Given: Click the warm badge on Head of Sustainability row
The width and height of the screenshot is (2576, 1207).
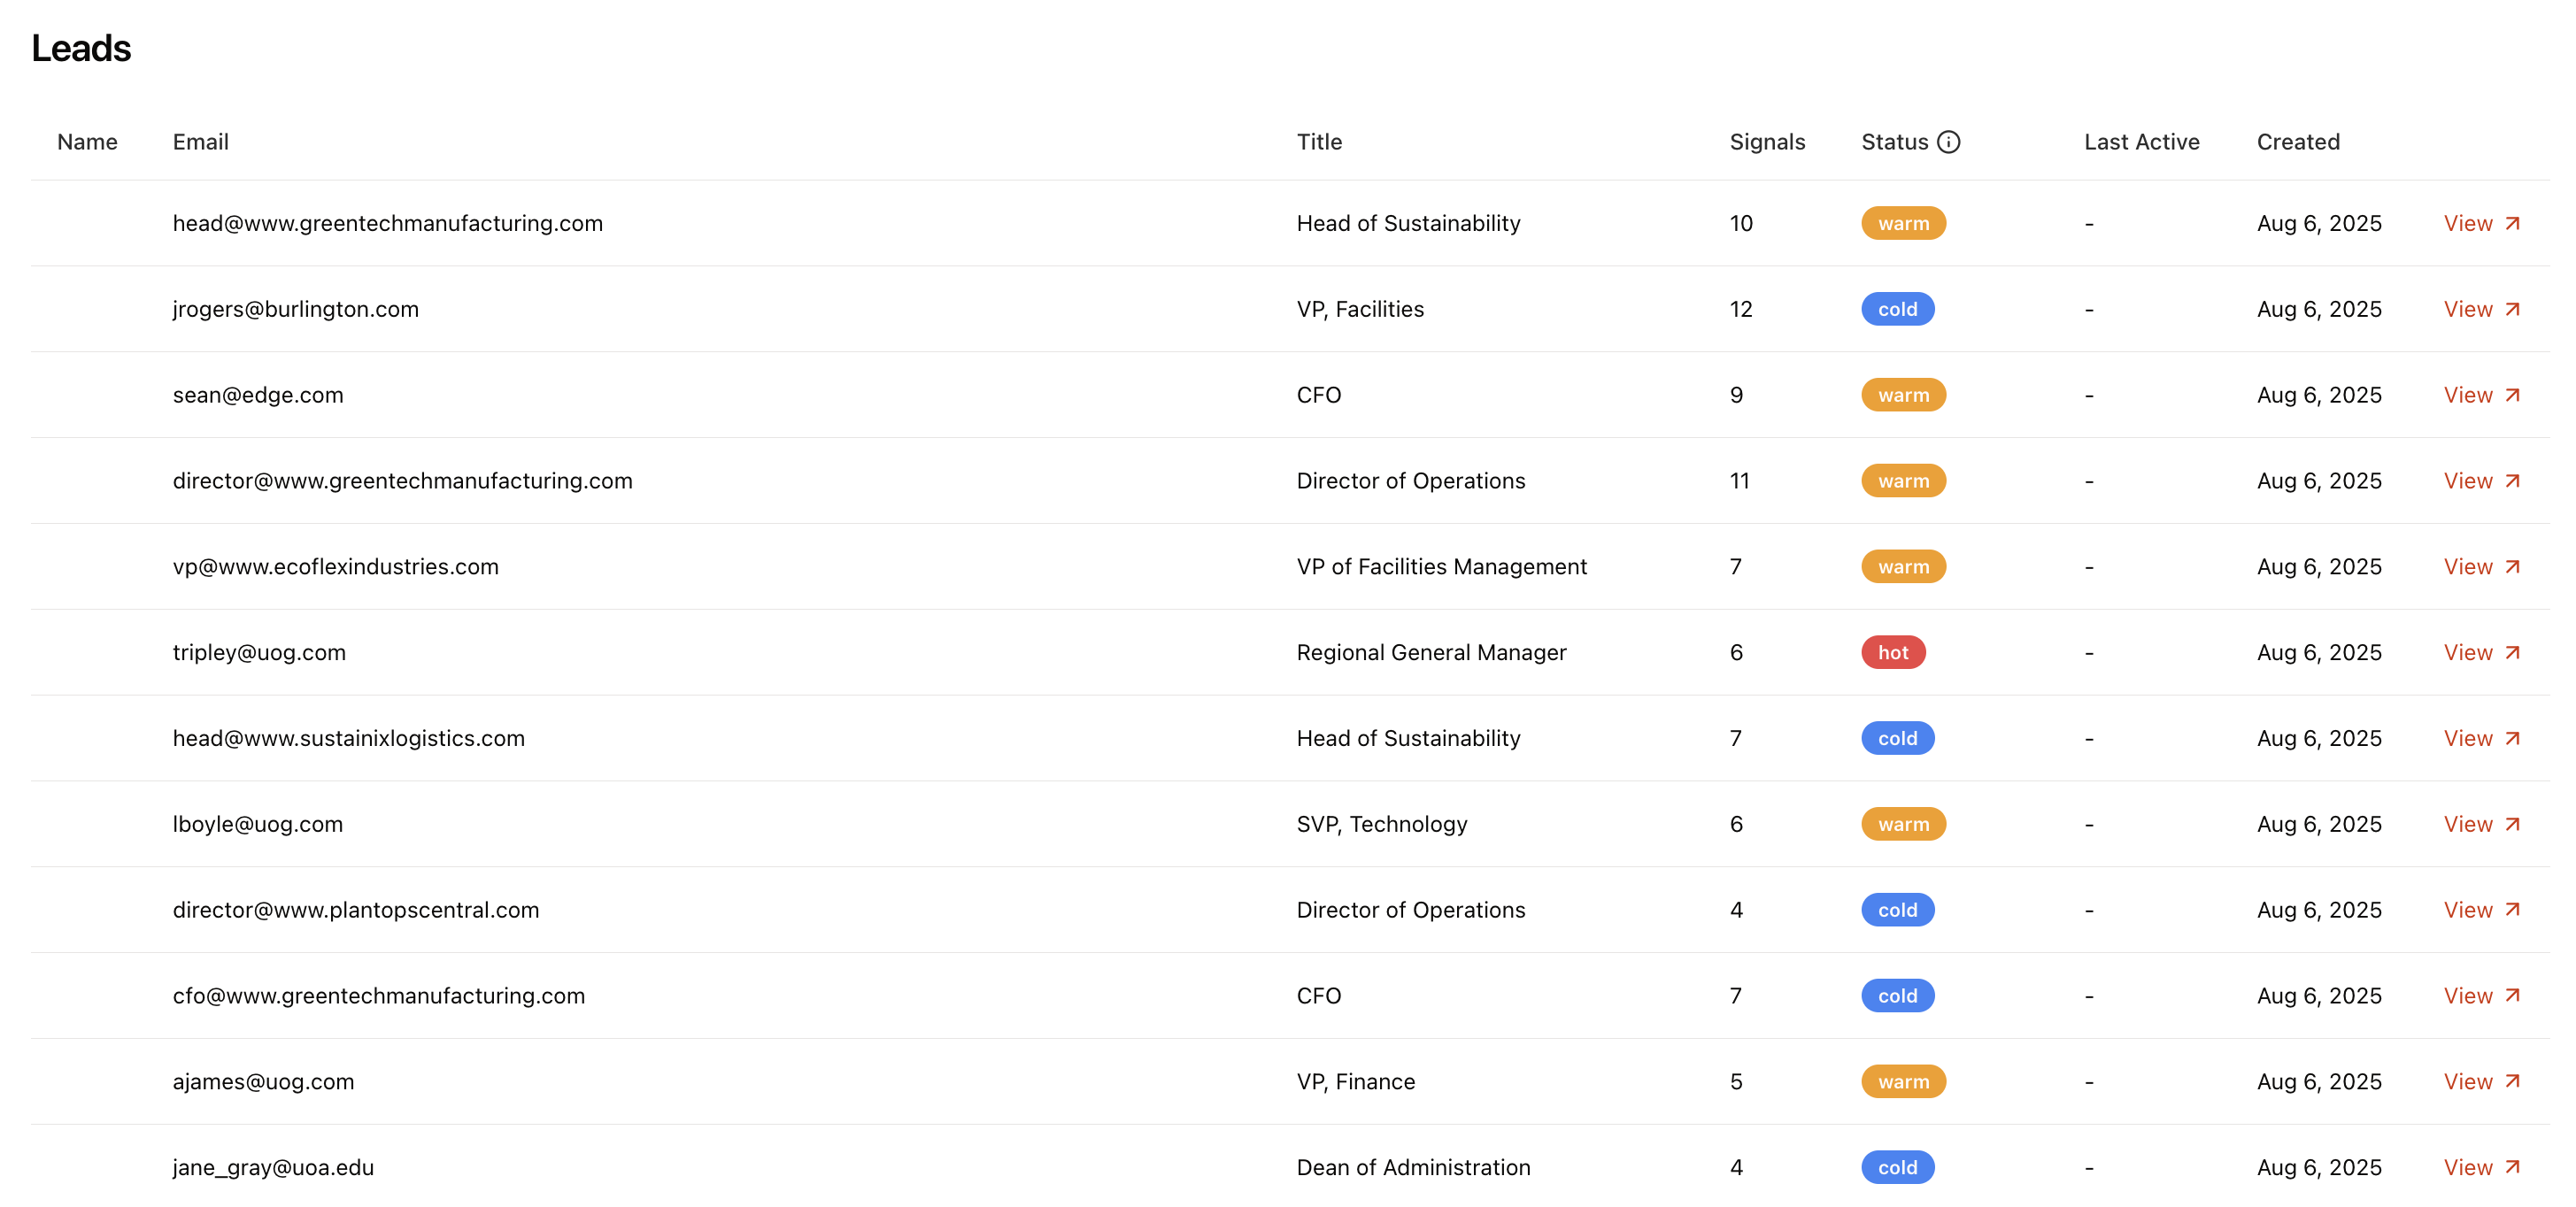Looking at the screenshot, I should [x=1902, y=223].
